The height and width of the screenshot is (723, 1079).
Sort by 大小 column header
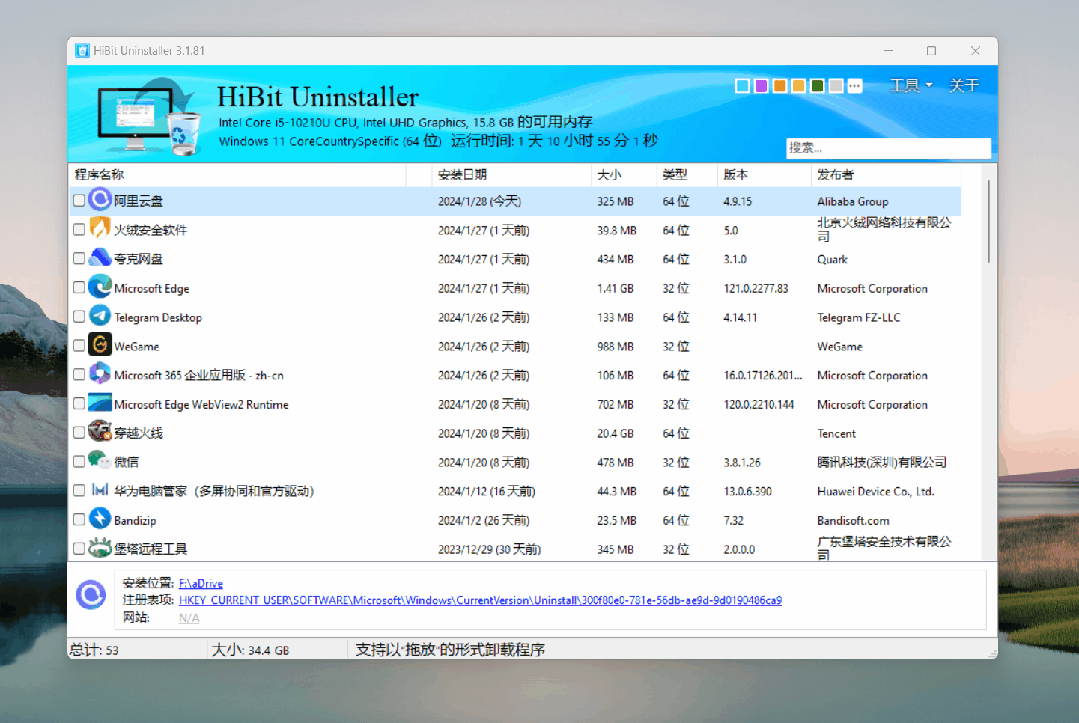[x=623, y=175]
